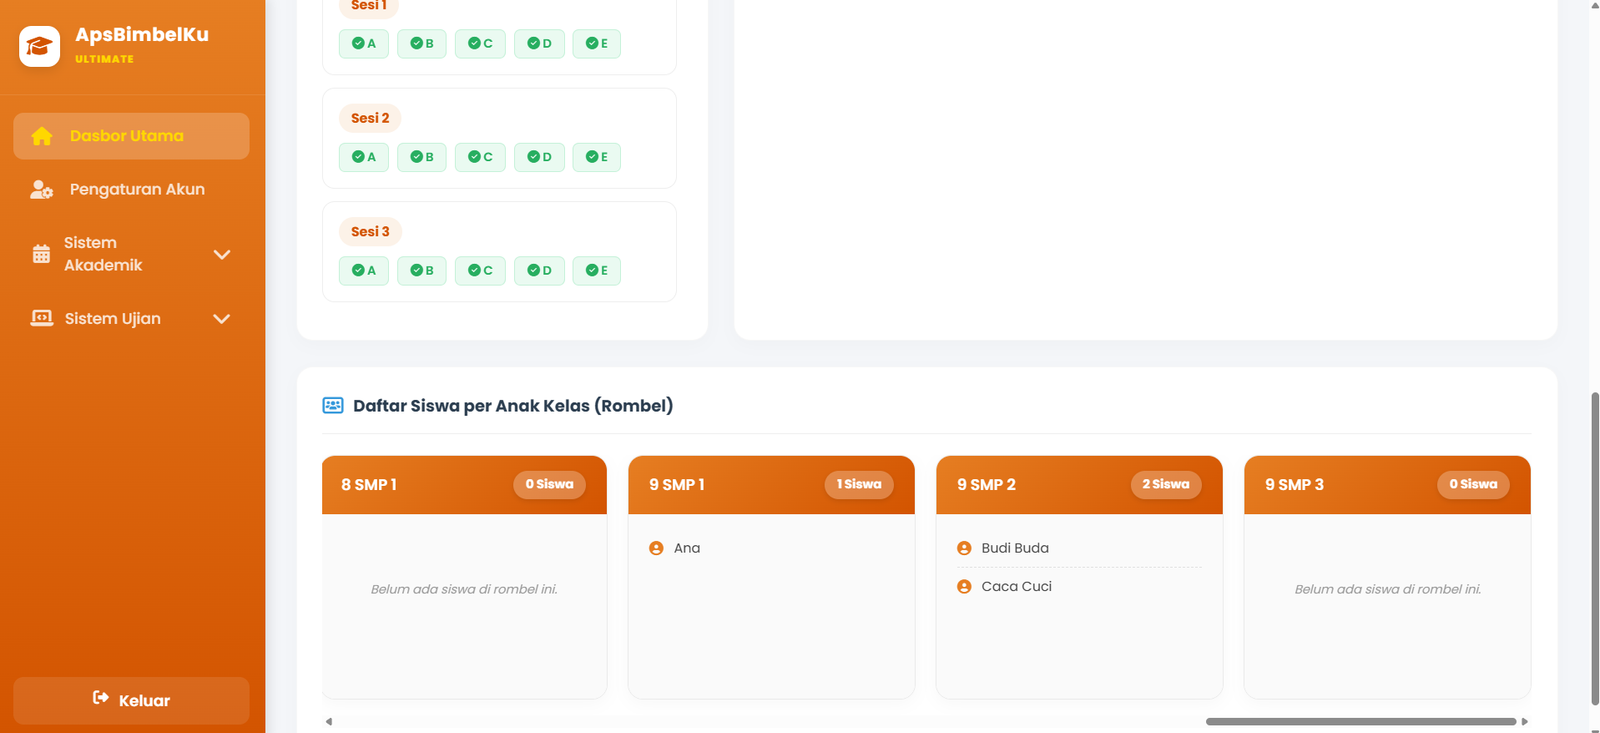Click the laptop icon for Sistem Ujian
This screenshot has width=1600, height=733.
41,318
